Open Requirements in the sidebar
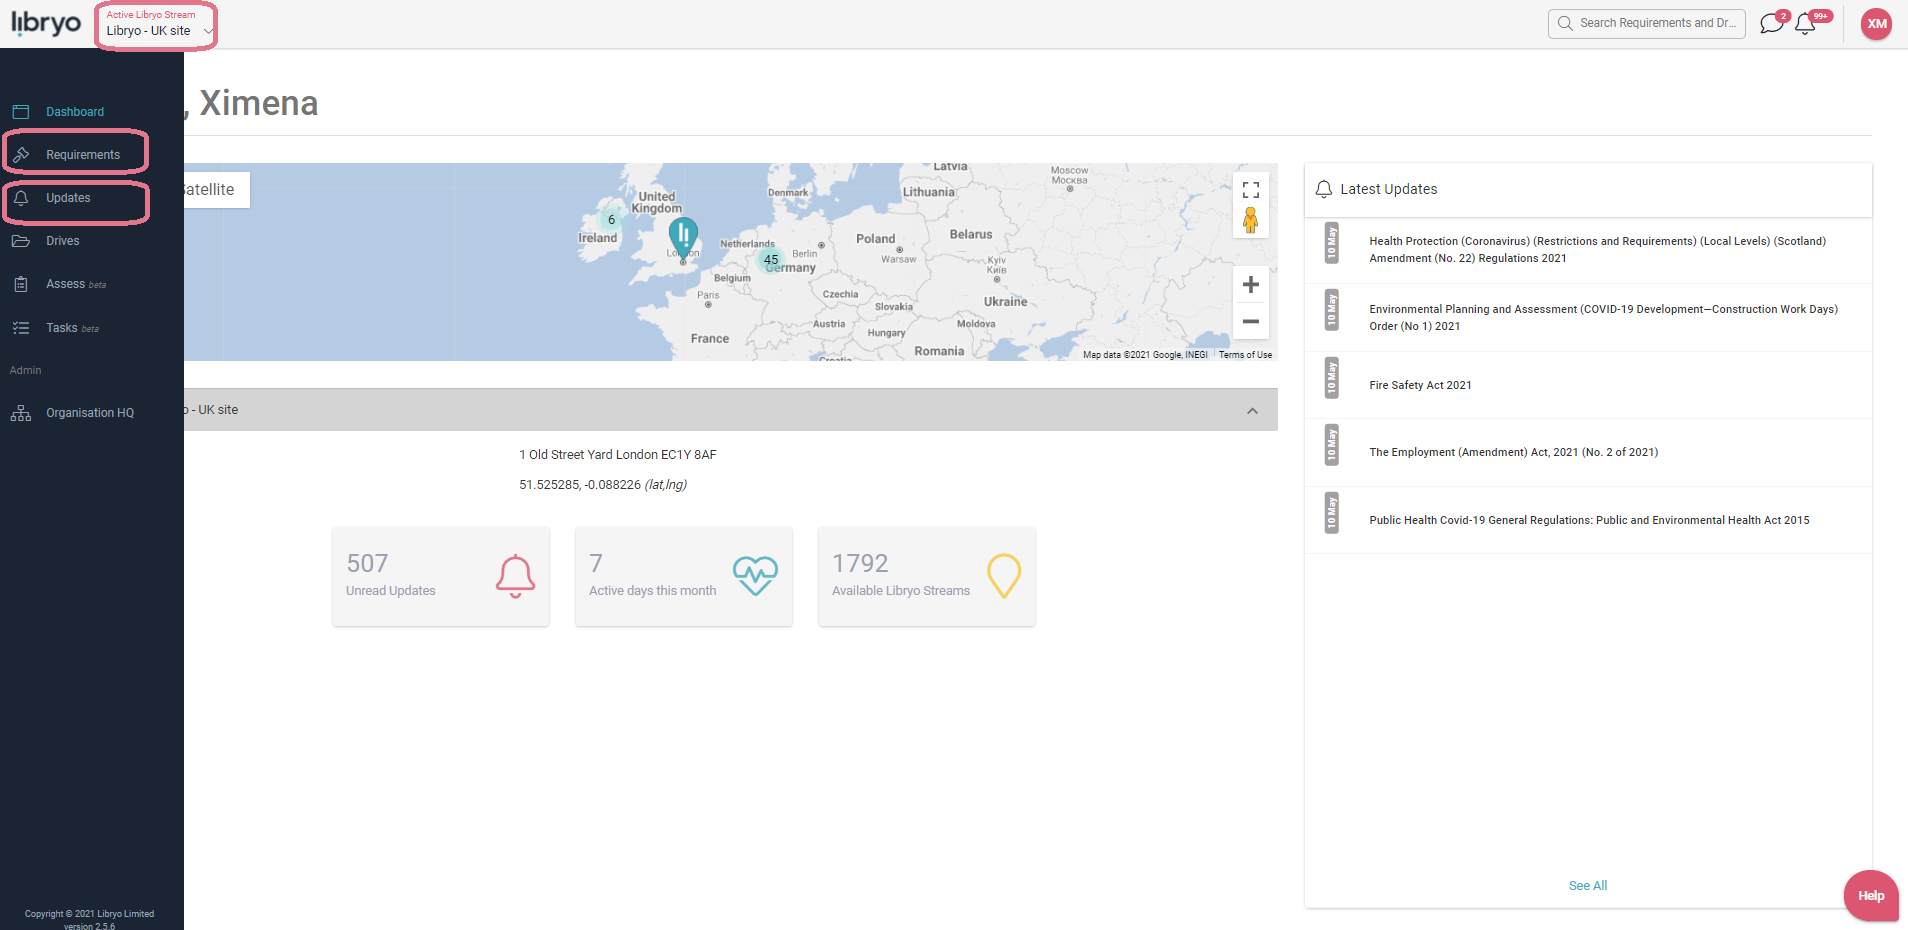Image resolution: width=1908 pixels, height=930 pixels. click(83, 155)
